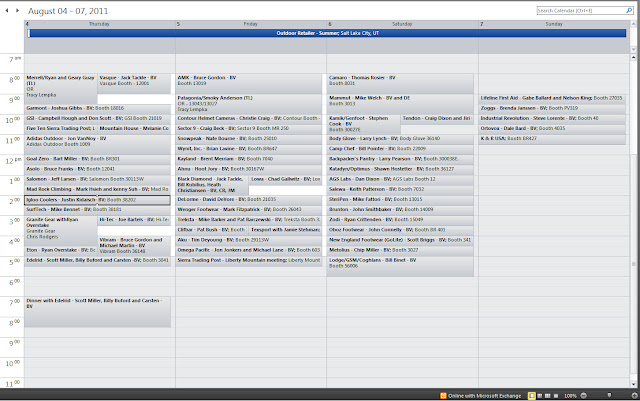Click Exchange connection status icon
The image size is (640, 401).
(x=443, y=396)
